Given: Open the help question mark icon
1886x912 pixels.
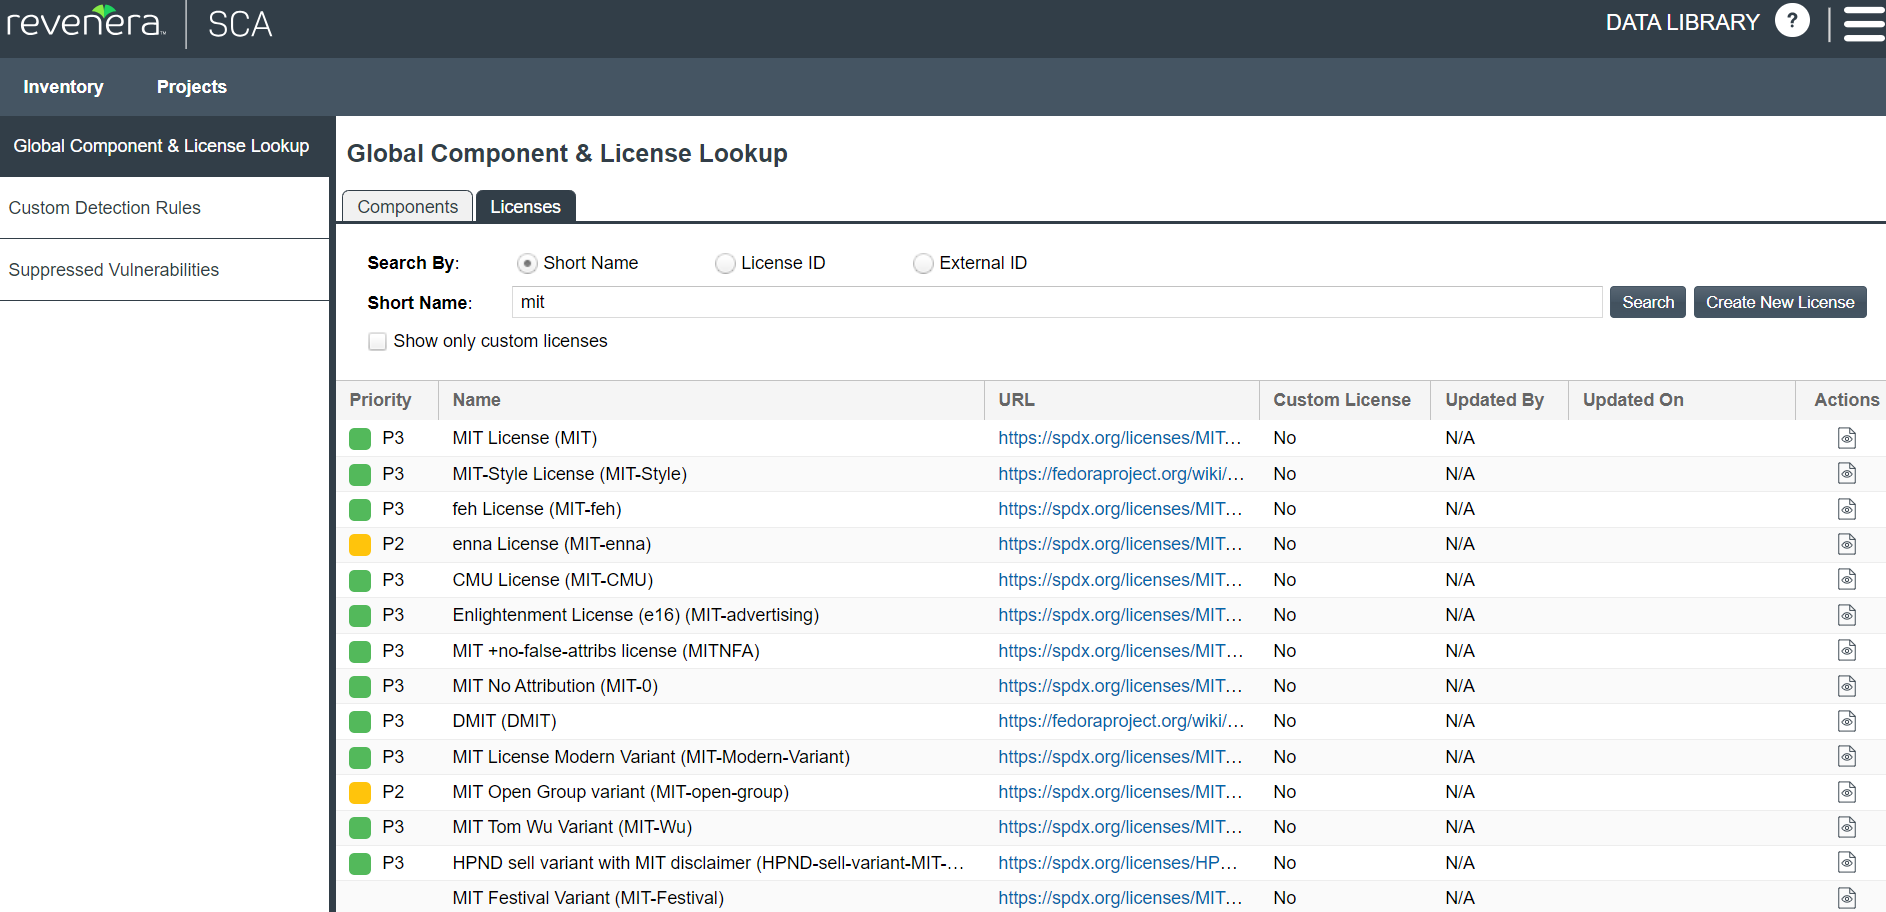Looking at the screenshot, I should [1791, 21].
